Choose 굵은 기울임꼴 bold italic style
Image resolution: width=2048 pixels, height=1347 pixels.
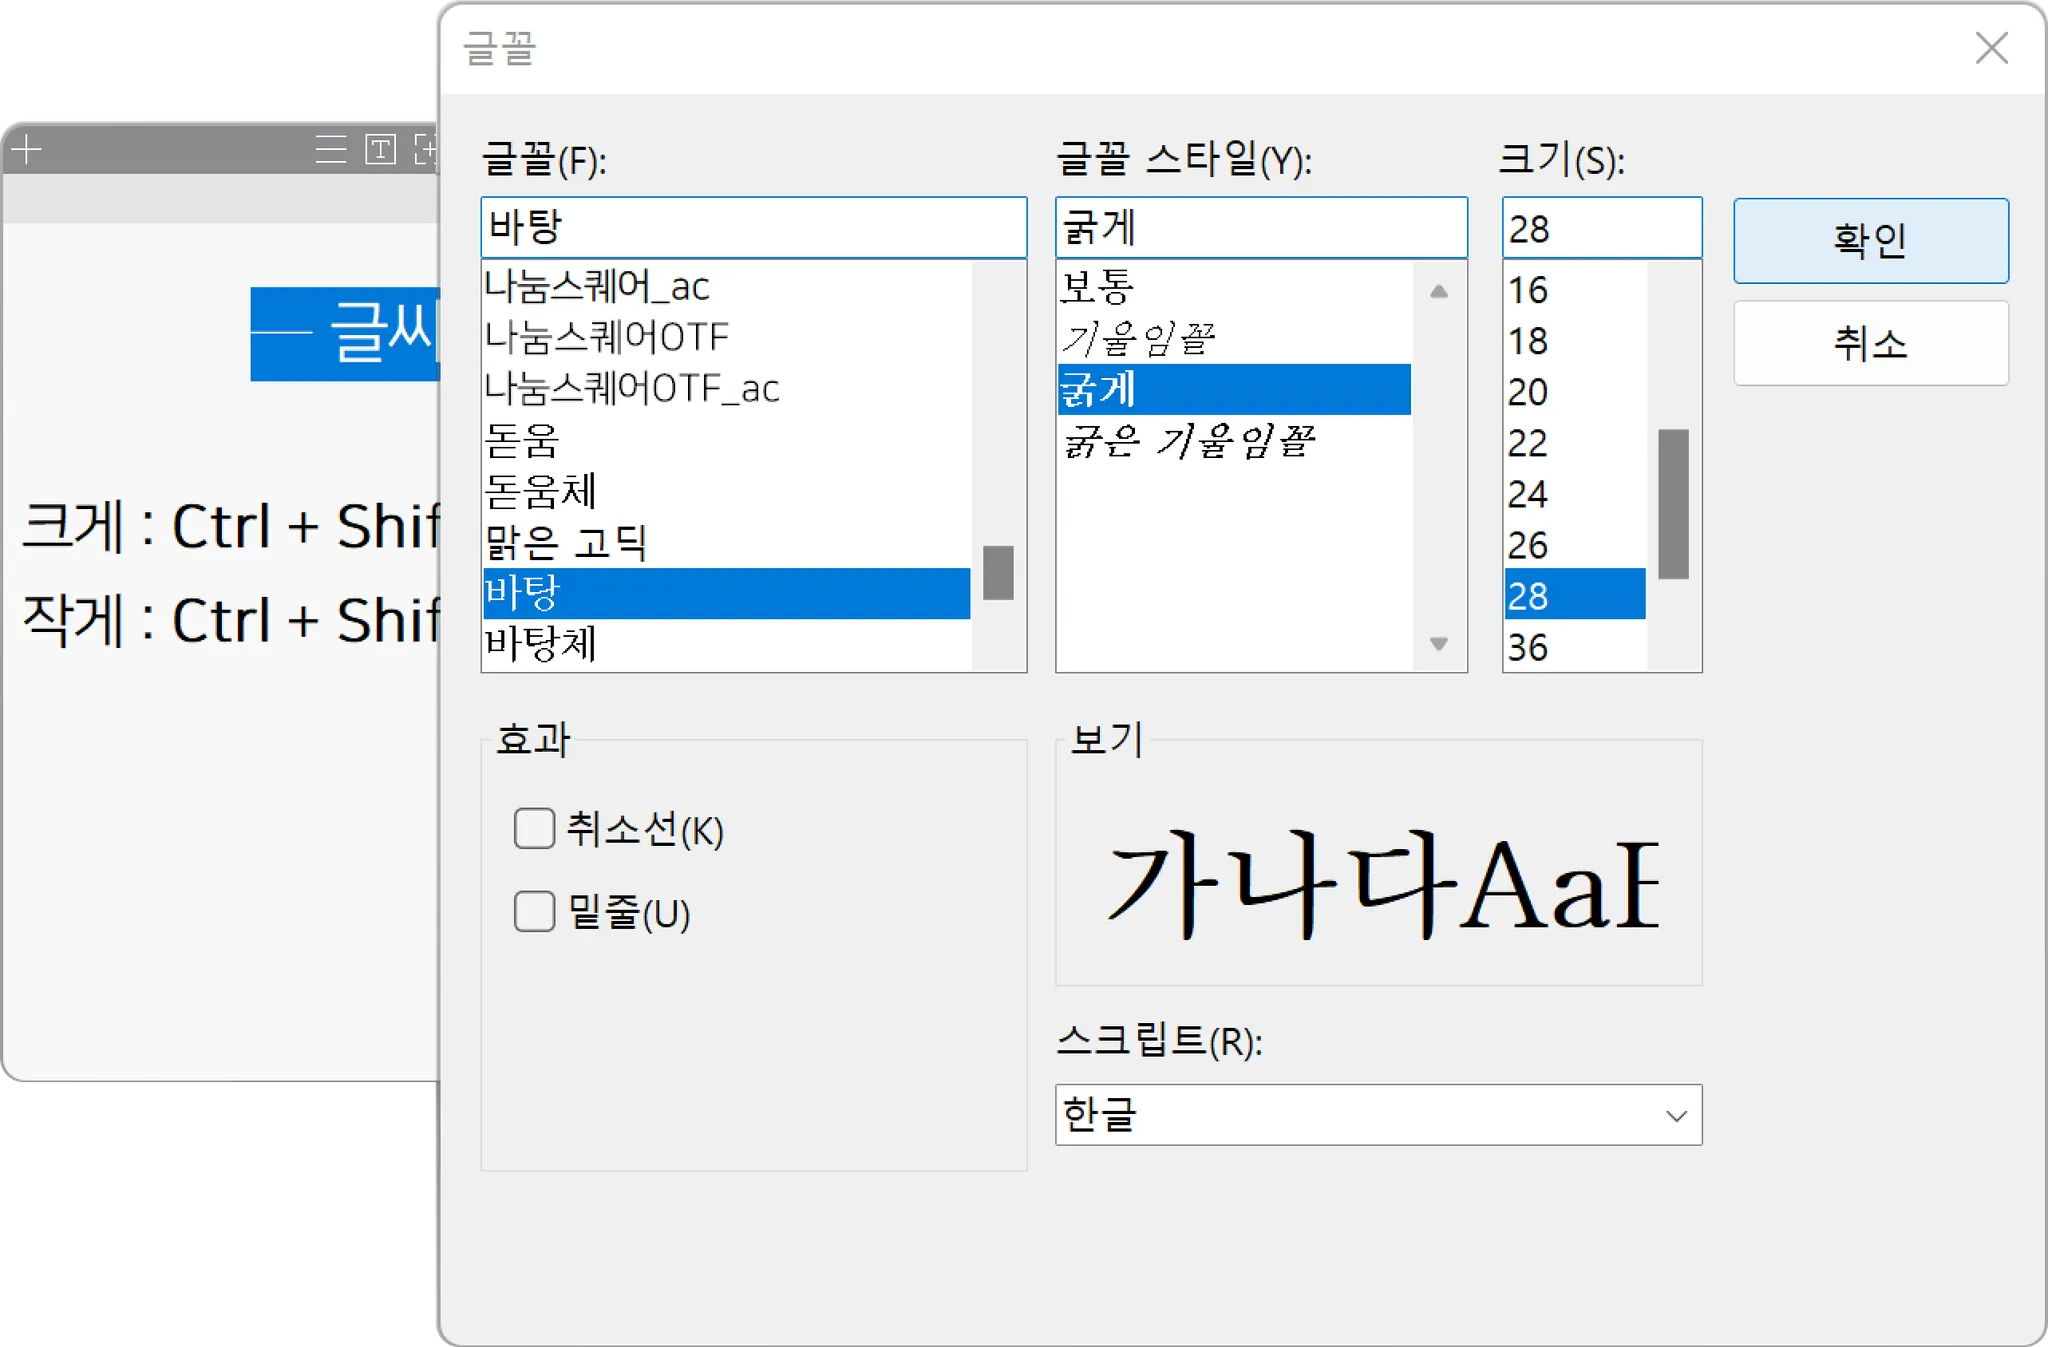point(1188,441)
